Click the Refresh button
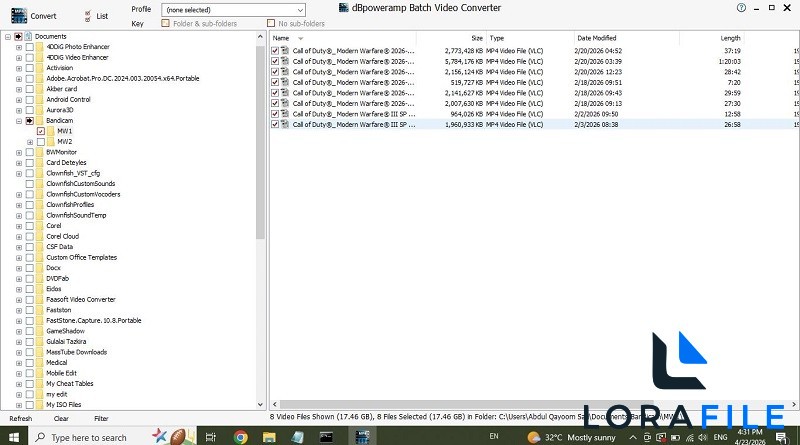Screen dimensions: 800x445 point(20,418)
